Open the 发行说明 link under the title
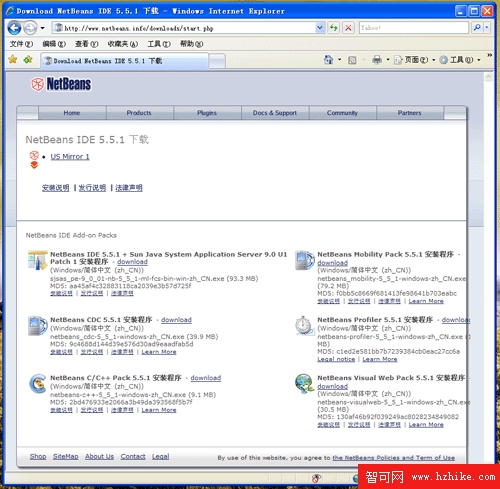Screen dimensions: 500x489 point(92,188)
